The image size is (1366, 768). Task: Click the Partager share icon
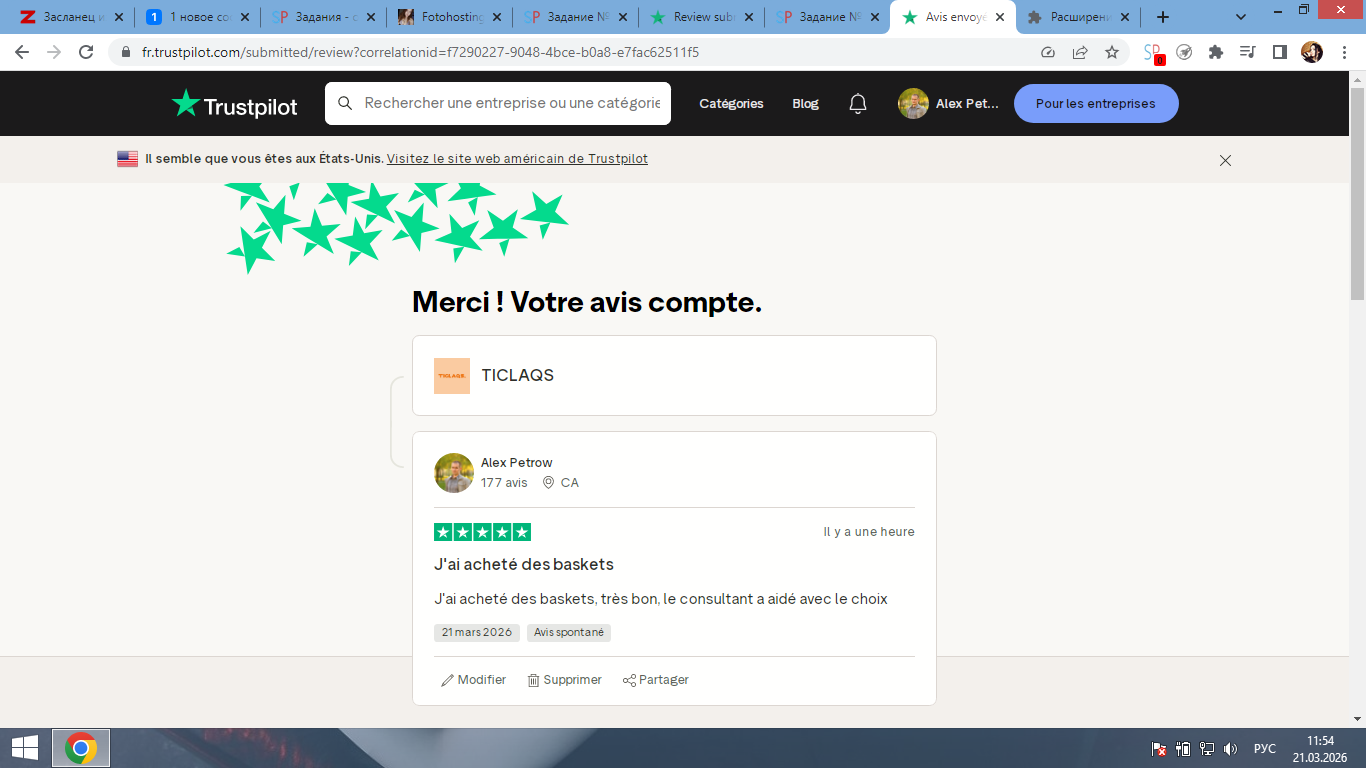tap(629, 680)
